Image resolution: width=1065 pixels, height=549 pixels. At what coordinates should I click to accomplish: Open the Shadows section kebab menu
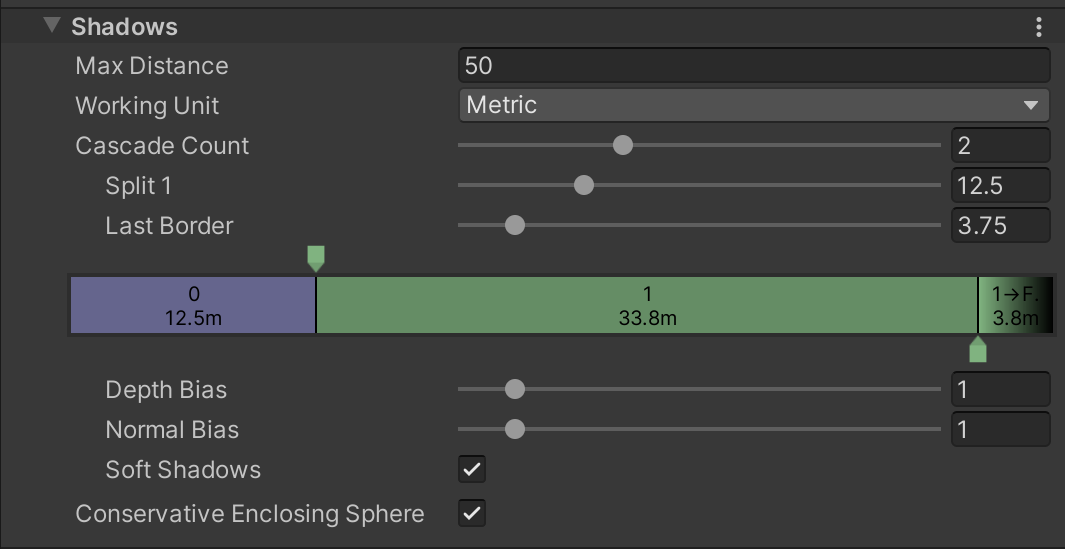(x=1040, y=27)
